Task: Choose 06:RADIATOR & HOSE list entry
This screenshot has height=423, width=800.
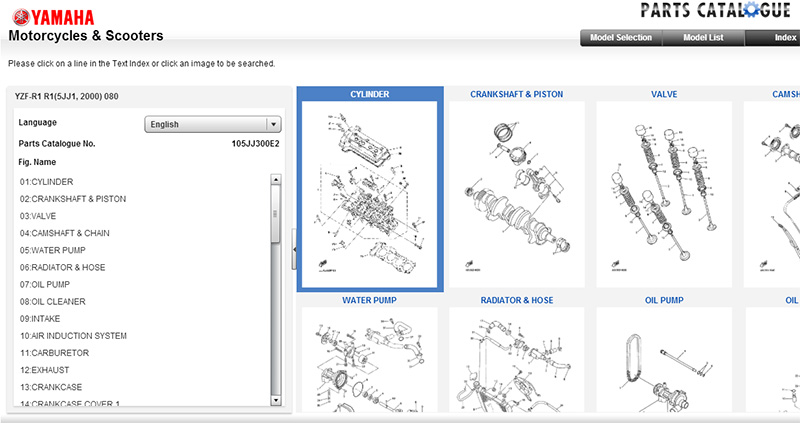Action: [x=63, y=267]
